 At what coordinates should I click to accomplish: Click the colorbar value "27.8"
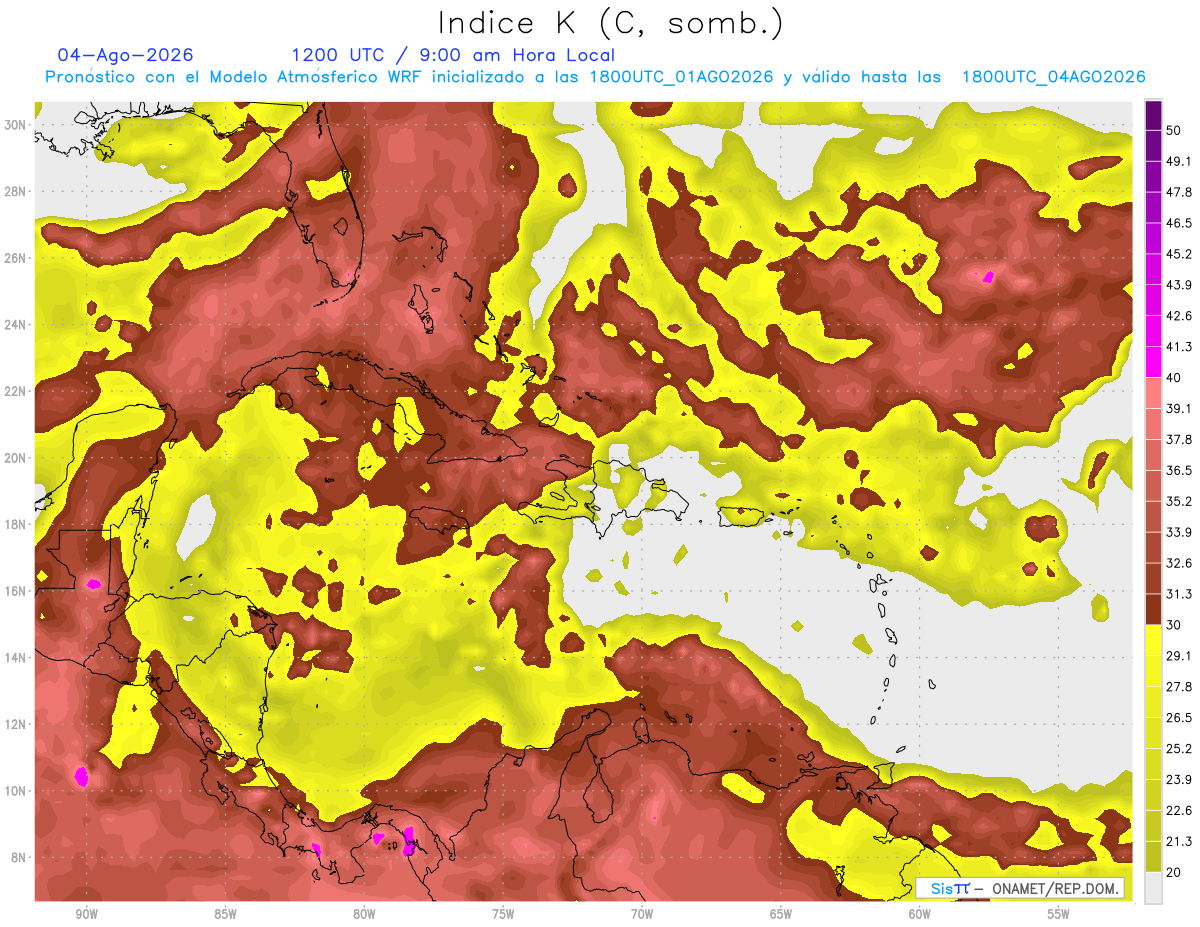pyautogui.click(x=1179, y=686)
